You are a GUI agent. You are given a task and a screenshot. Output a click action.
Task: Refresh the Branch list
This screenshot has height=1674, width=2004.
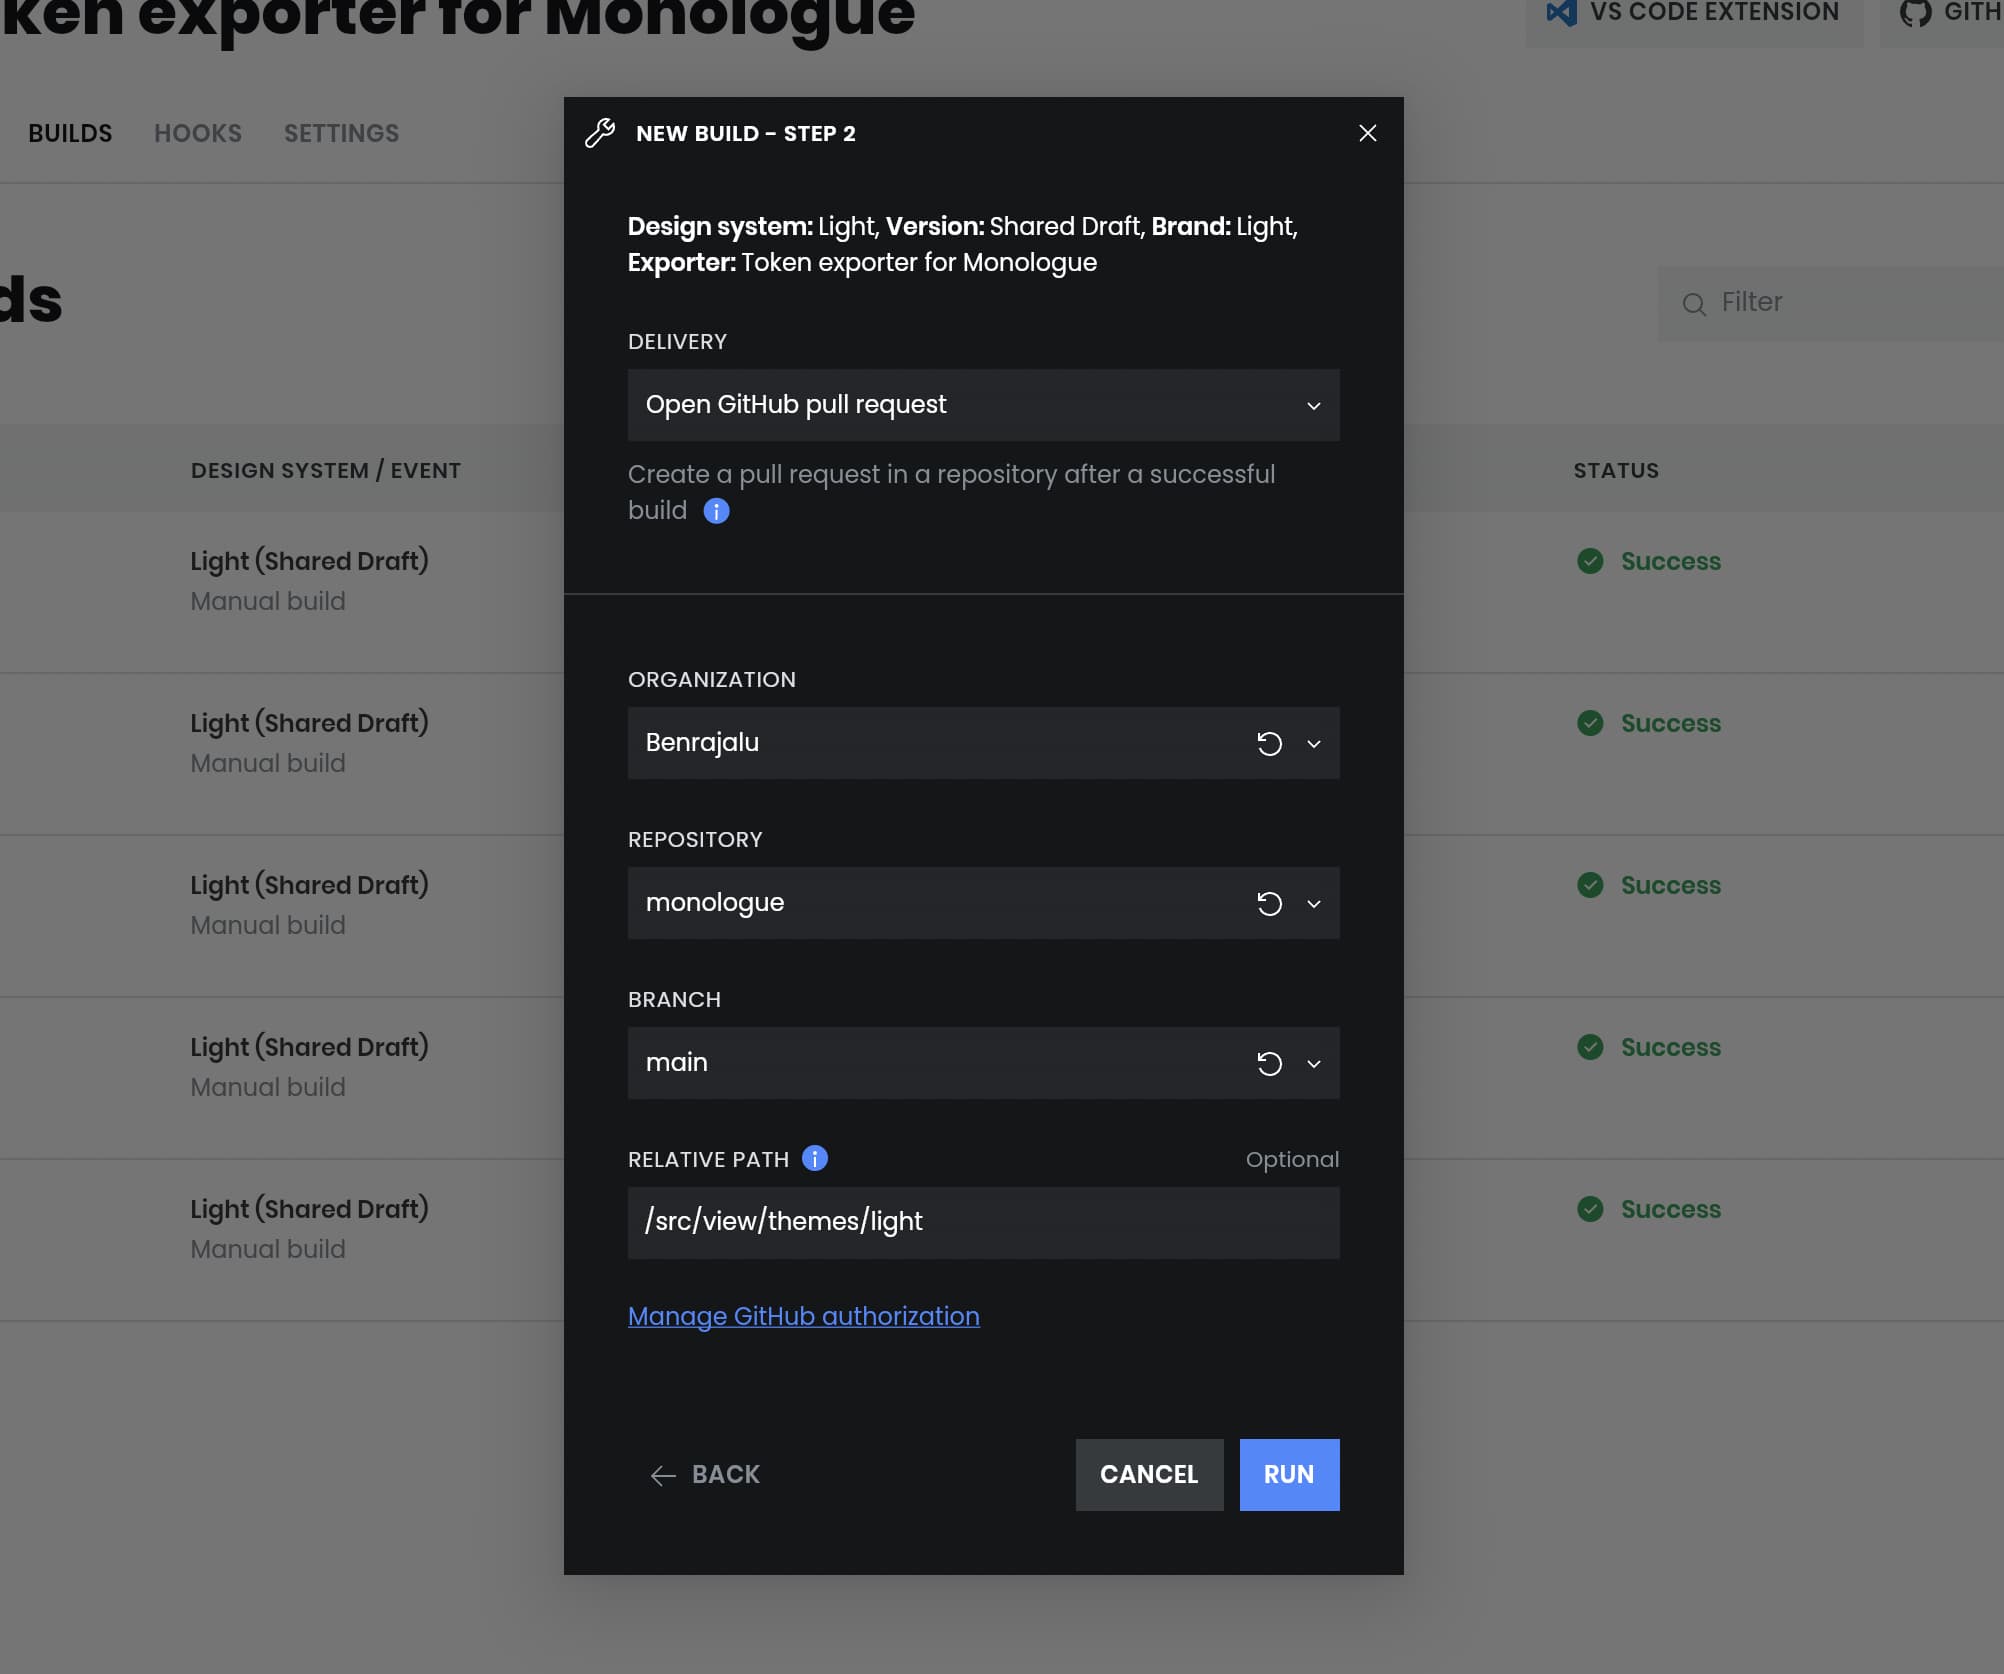coord(1269,1063)
